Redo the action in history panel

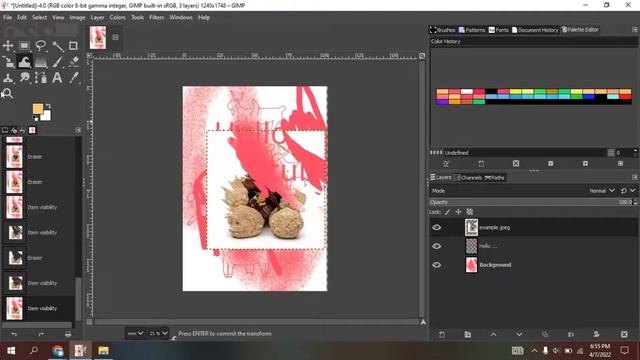point(41,334)
